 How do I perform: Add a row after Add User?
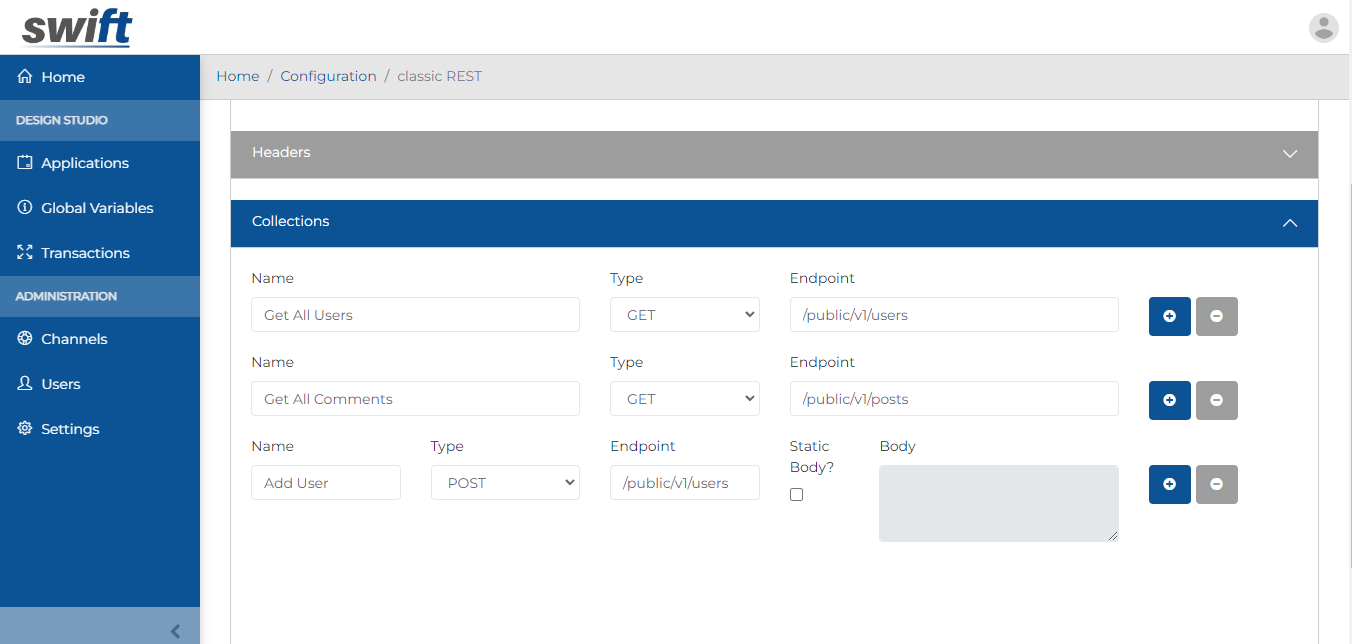[x=1169, y=484]
